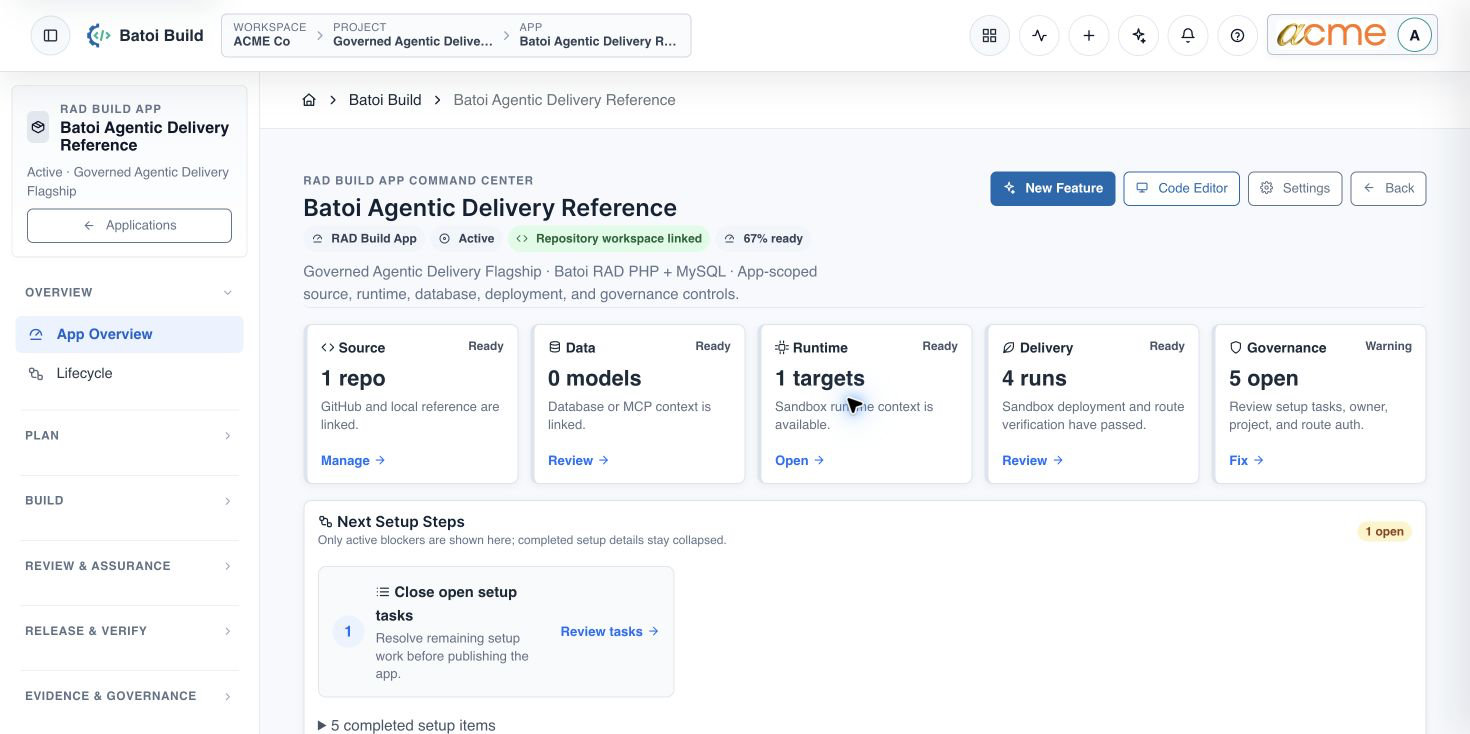Click Repository workspace linked badge
The width and height of the screenshot is (1470, 734).
point(609,238)
